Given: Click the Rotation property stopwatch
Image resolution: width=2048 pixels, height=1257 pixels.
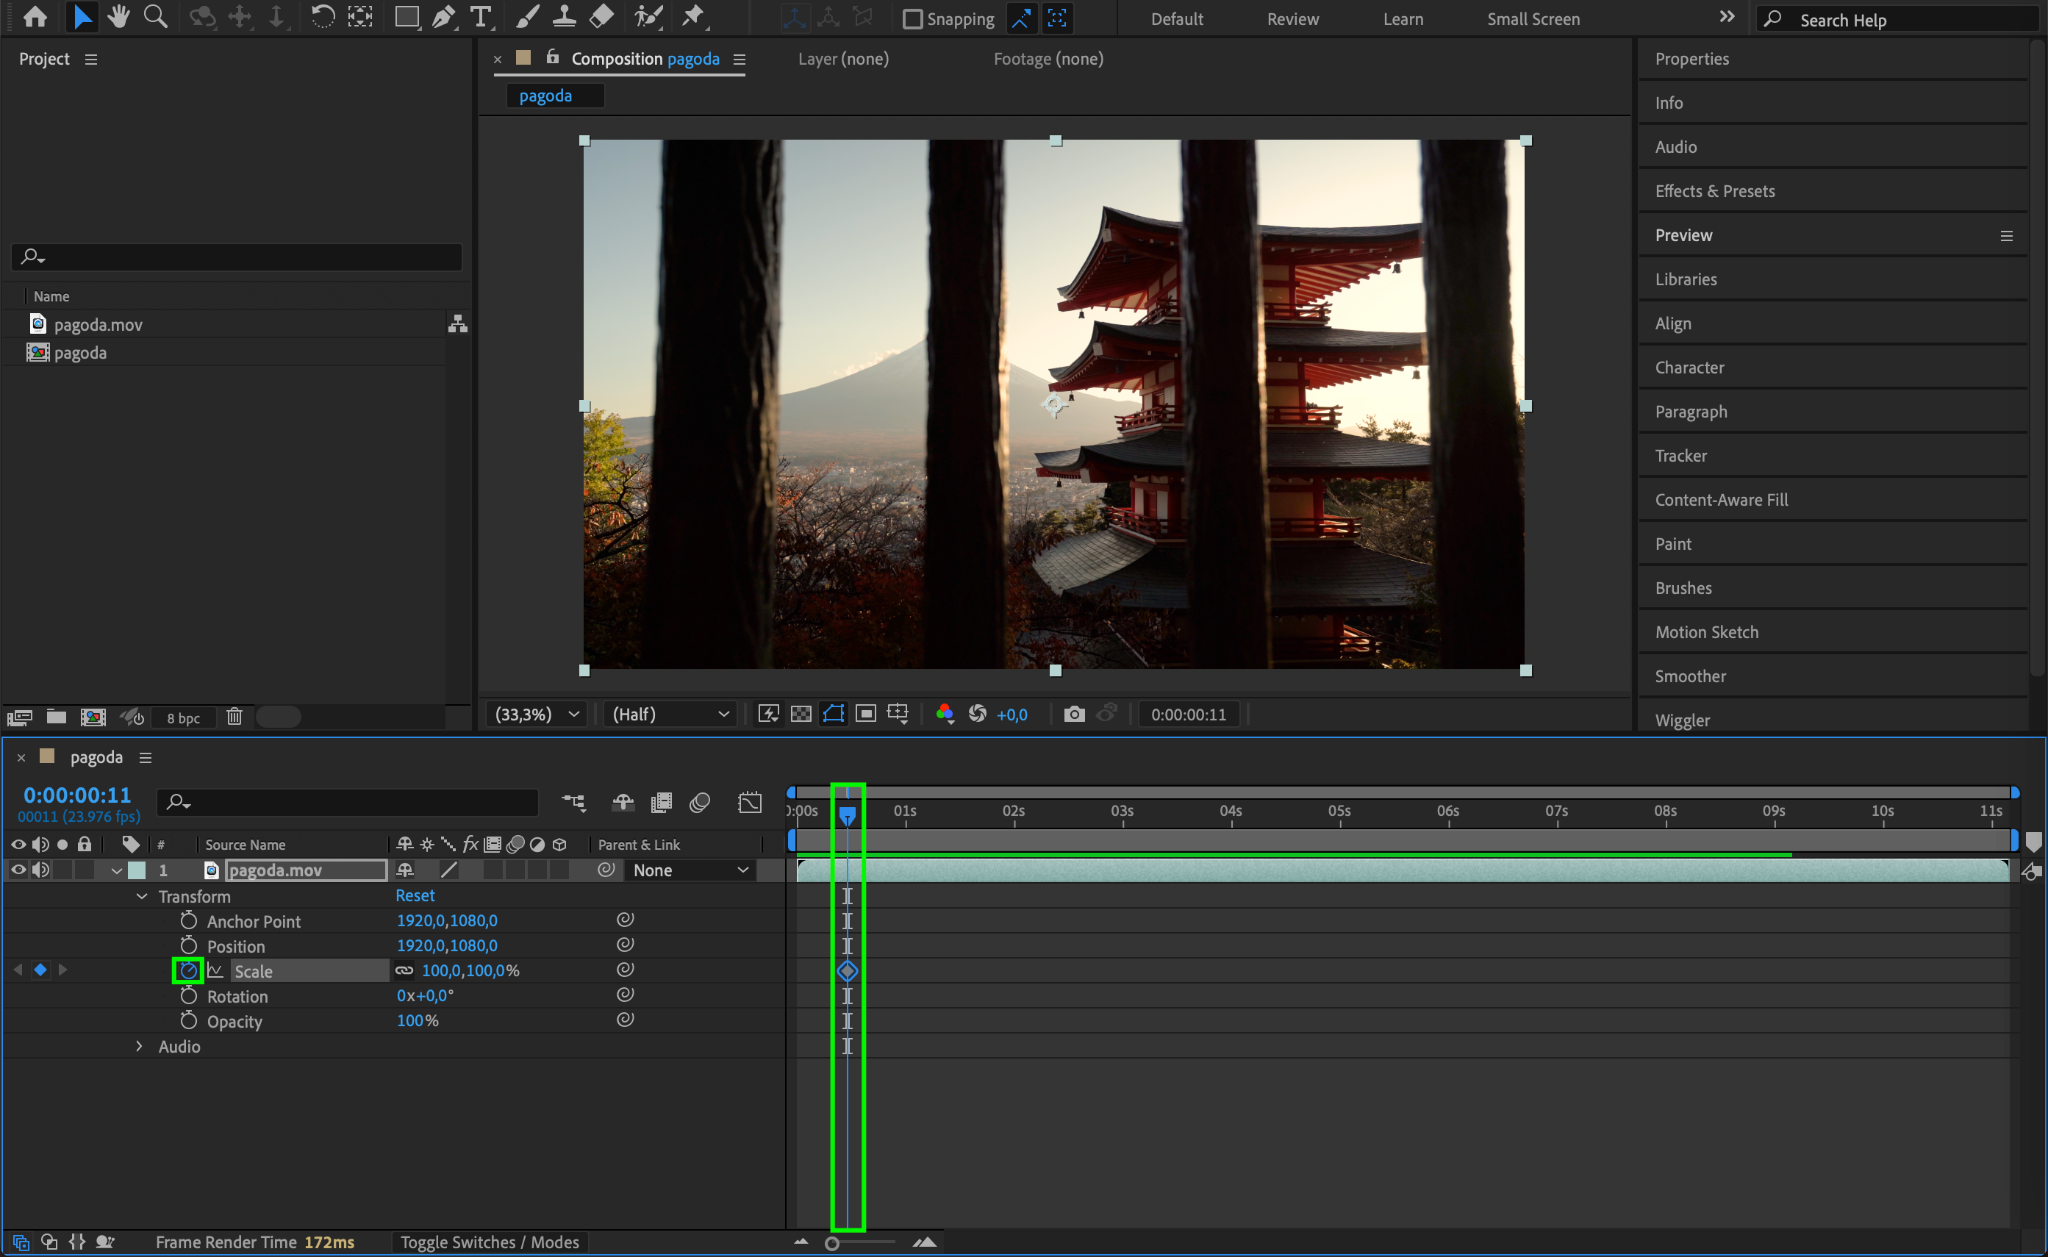Looking at the screenshot, I should point(189,996).
